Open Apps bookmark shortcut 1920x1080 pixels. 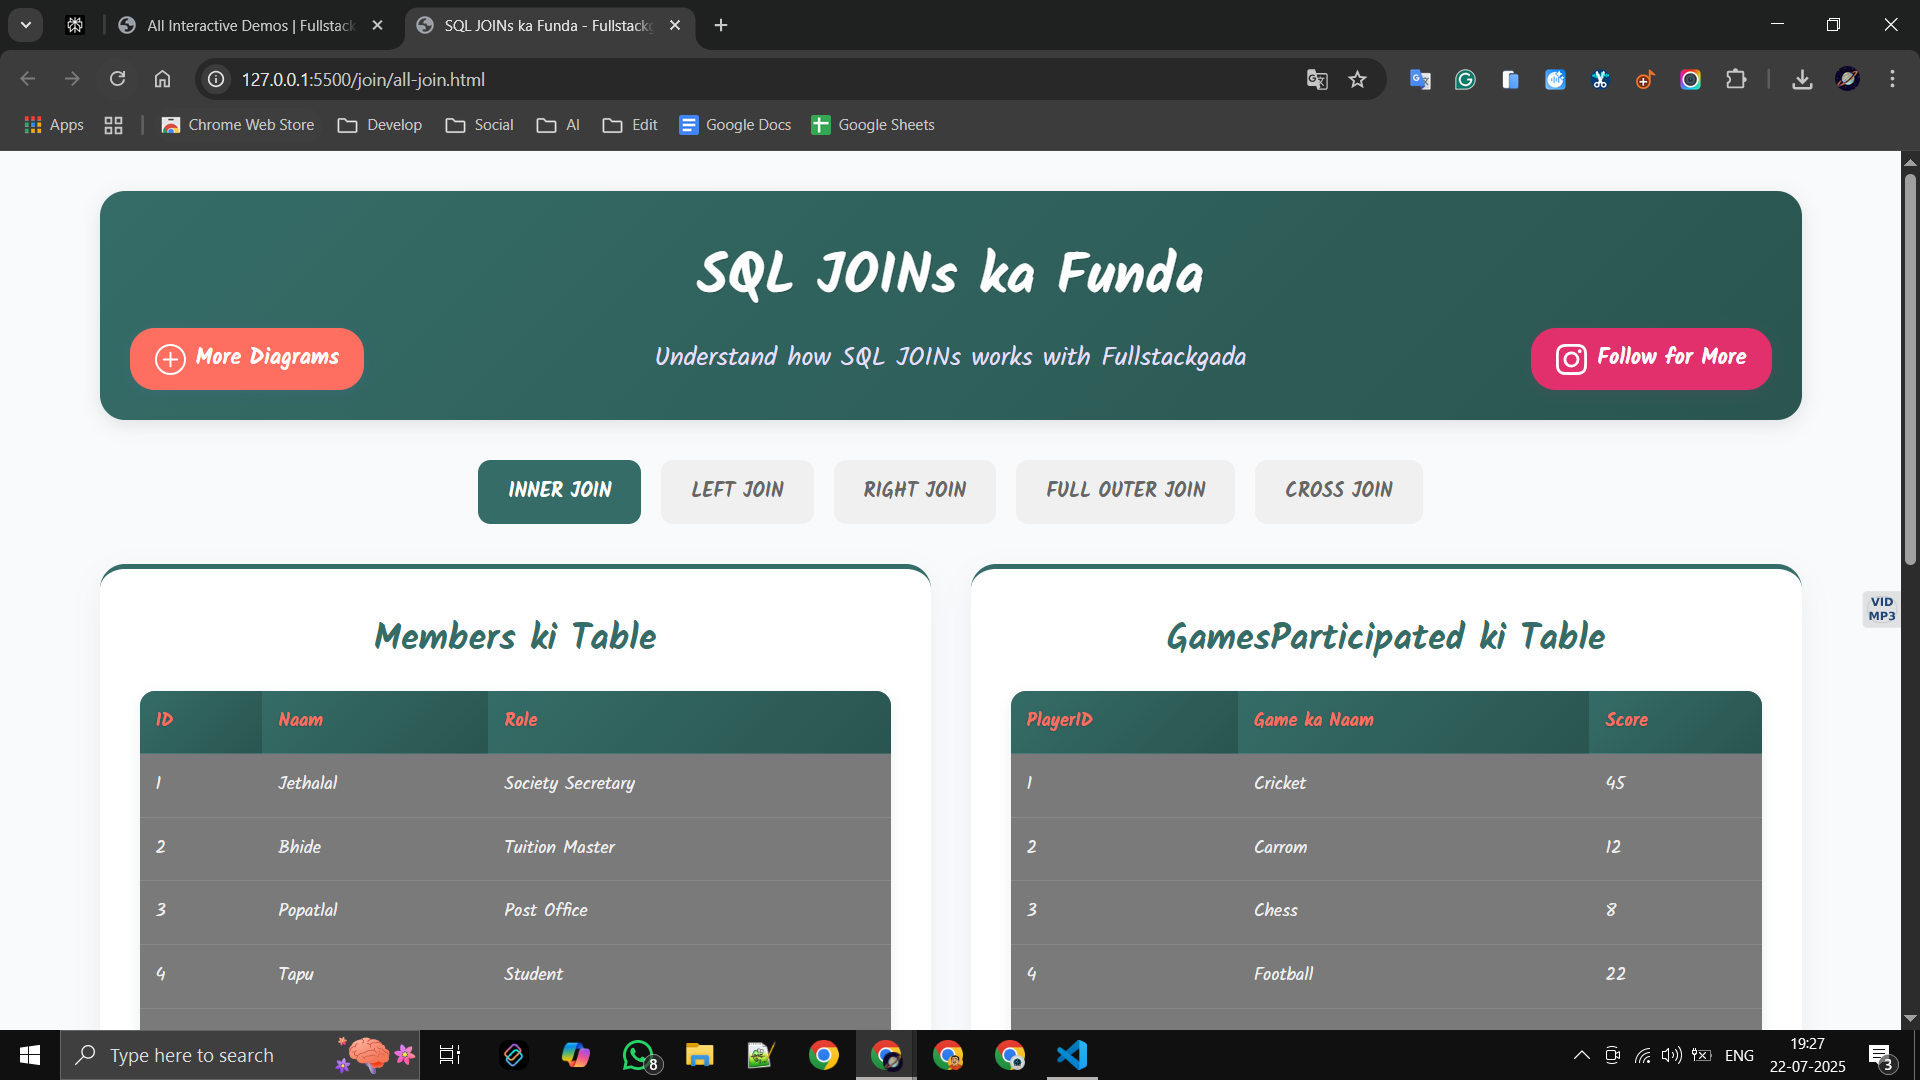coord(54,125)
